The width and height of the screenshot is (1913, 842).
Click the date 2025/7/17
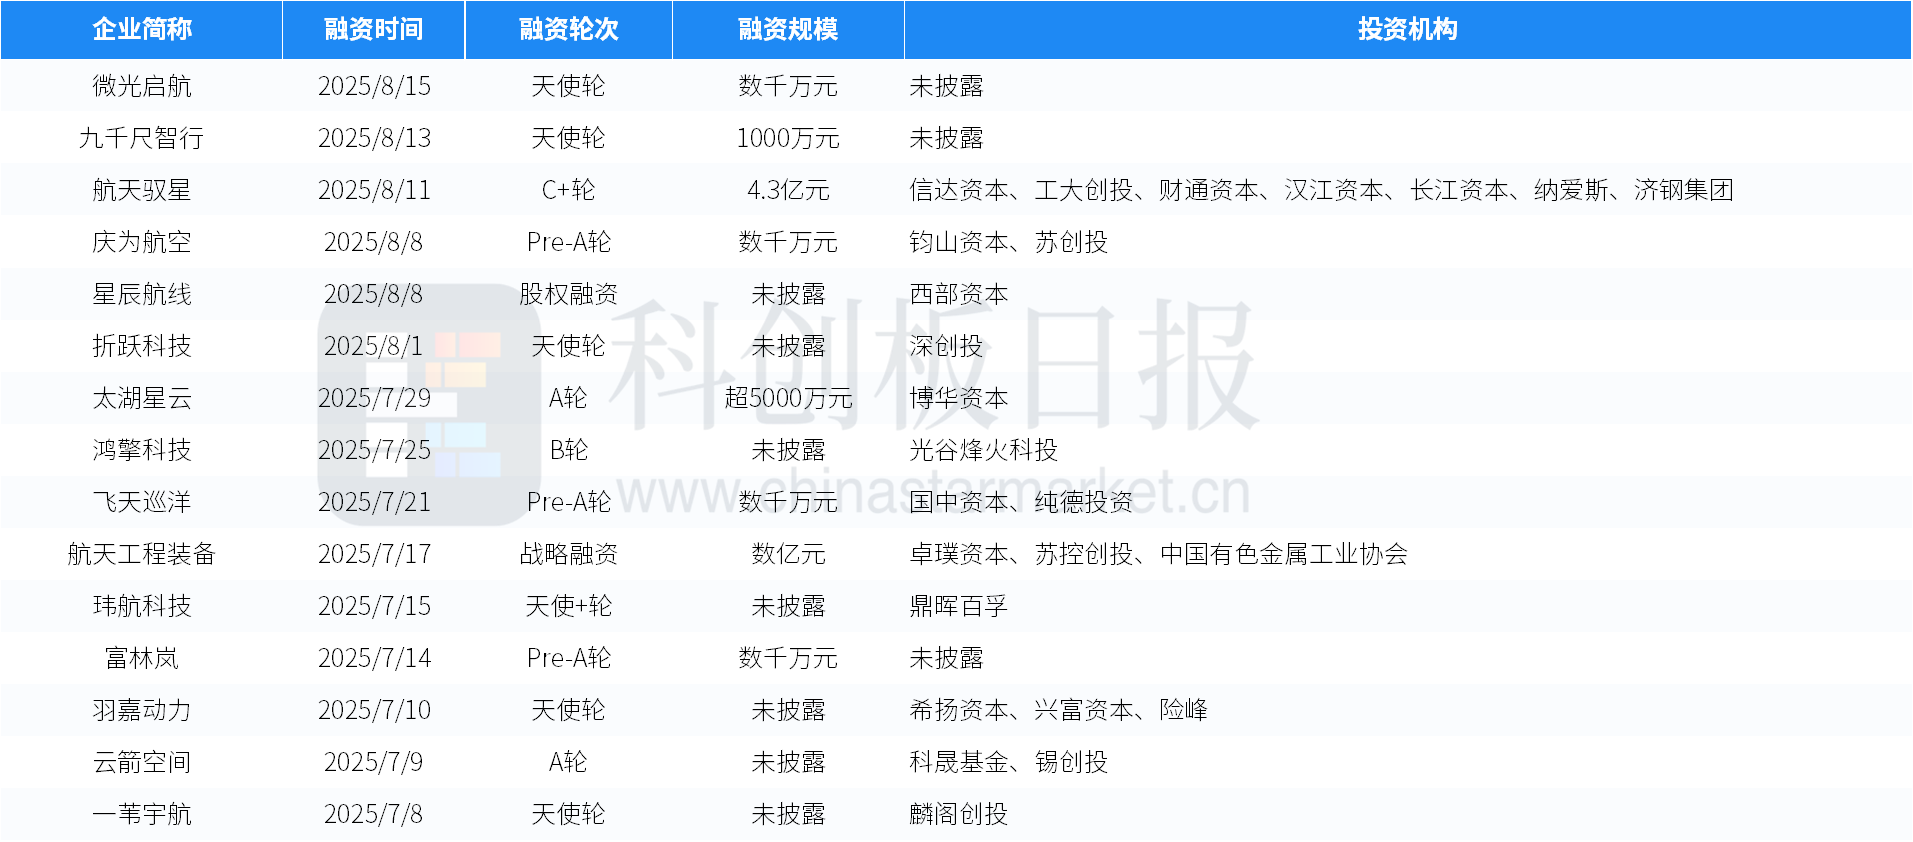[374, 554]
